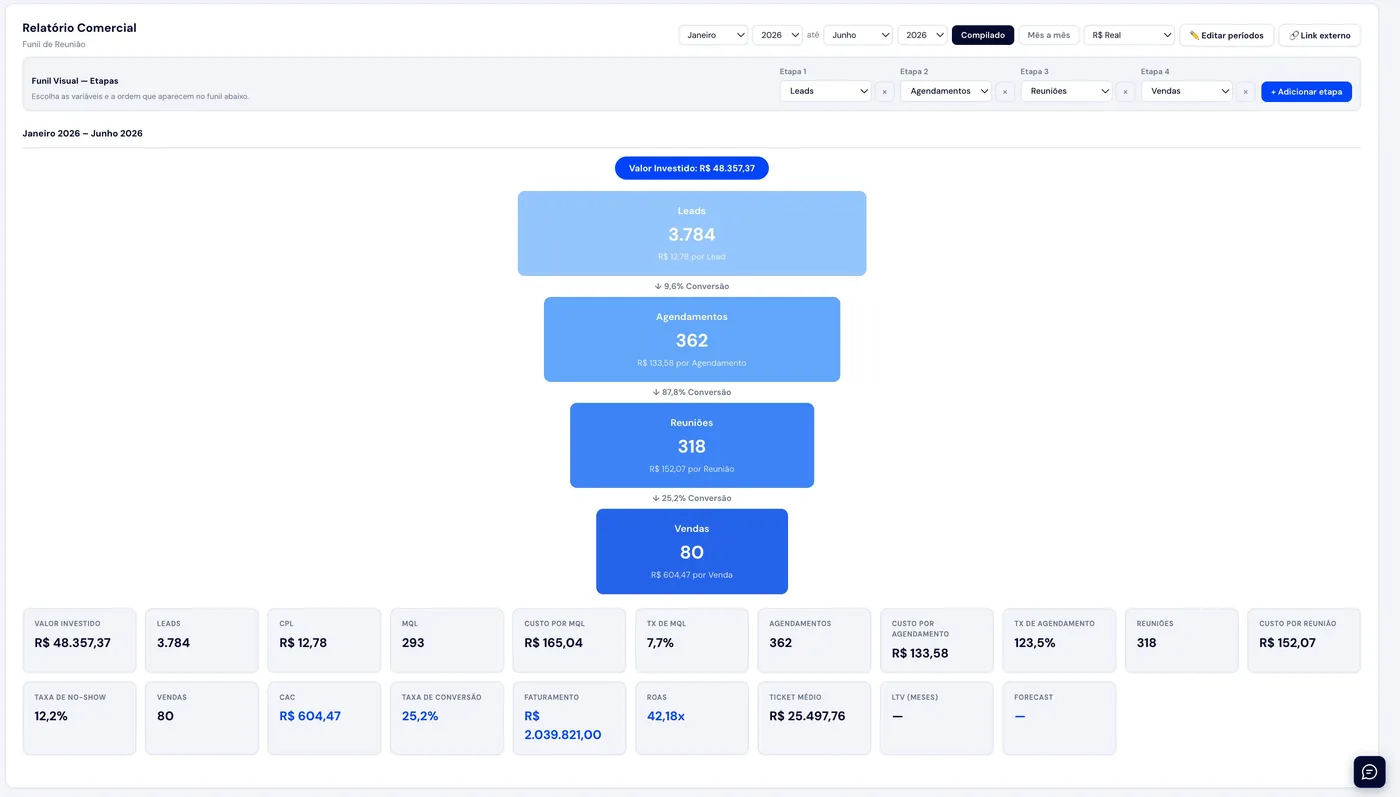Screen dimensions: 1400x797
Task: Click the CAC value R$ 604,47
Action: 310,716
